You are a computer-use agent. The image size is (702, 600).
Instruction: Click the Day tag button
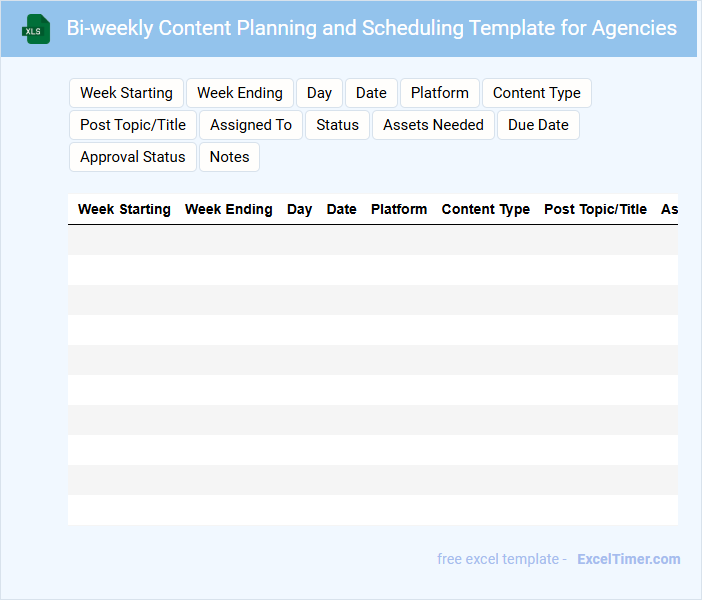coord(319,93)
